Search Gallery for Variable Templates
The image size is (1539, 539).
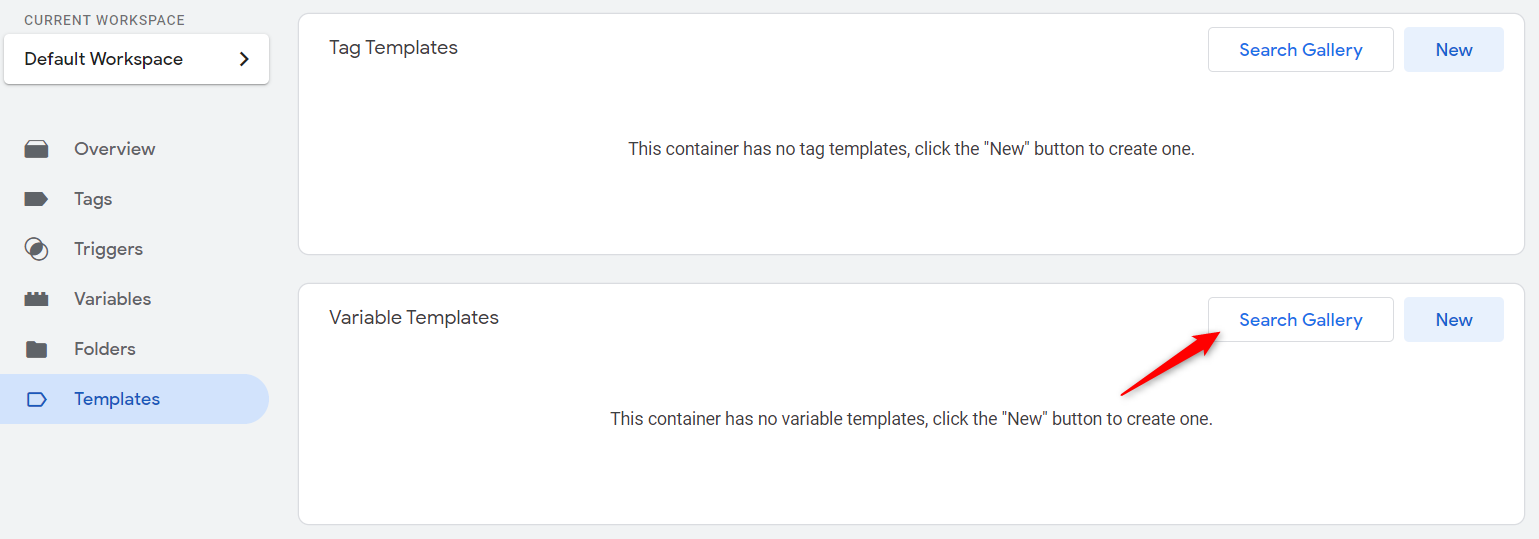(x=1300, y=320)
